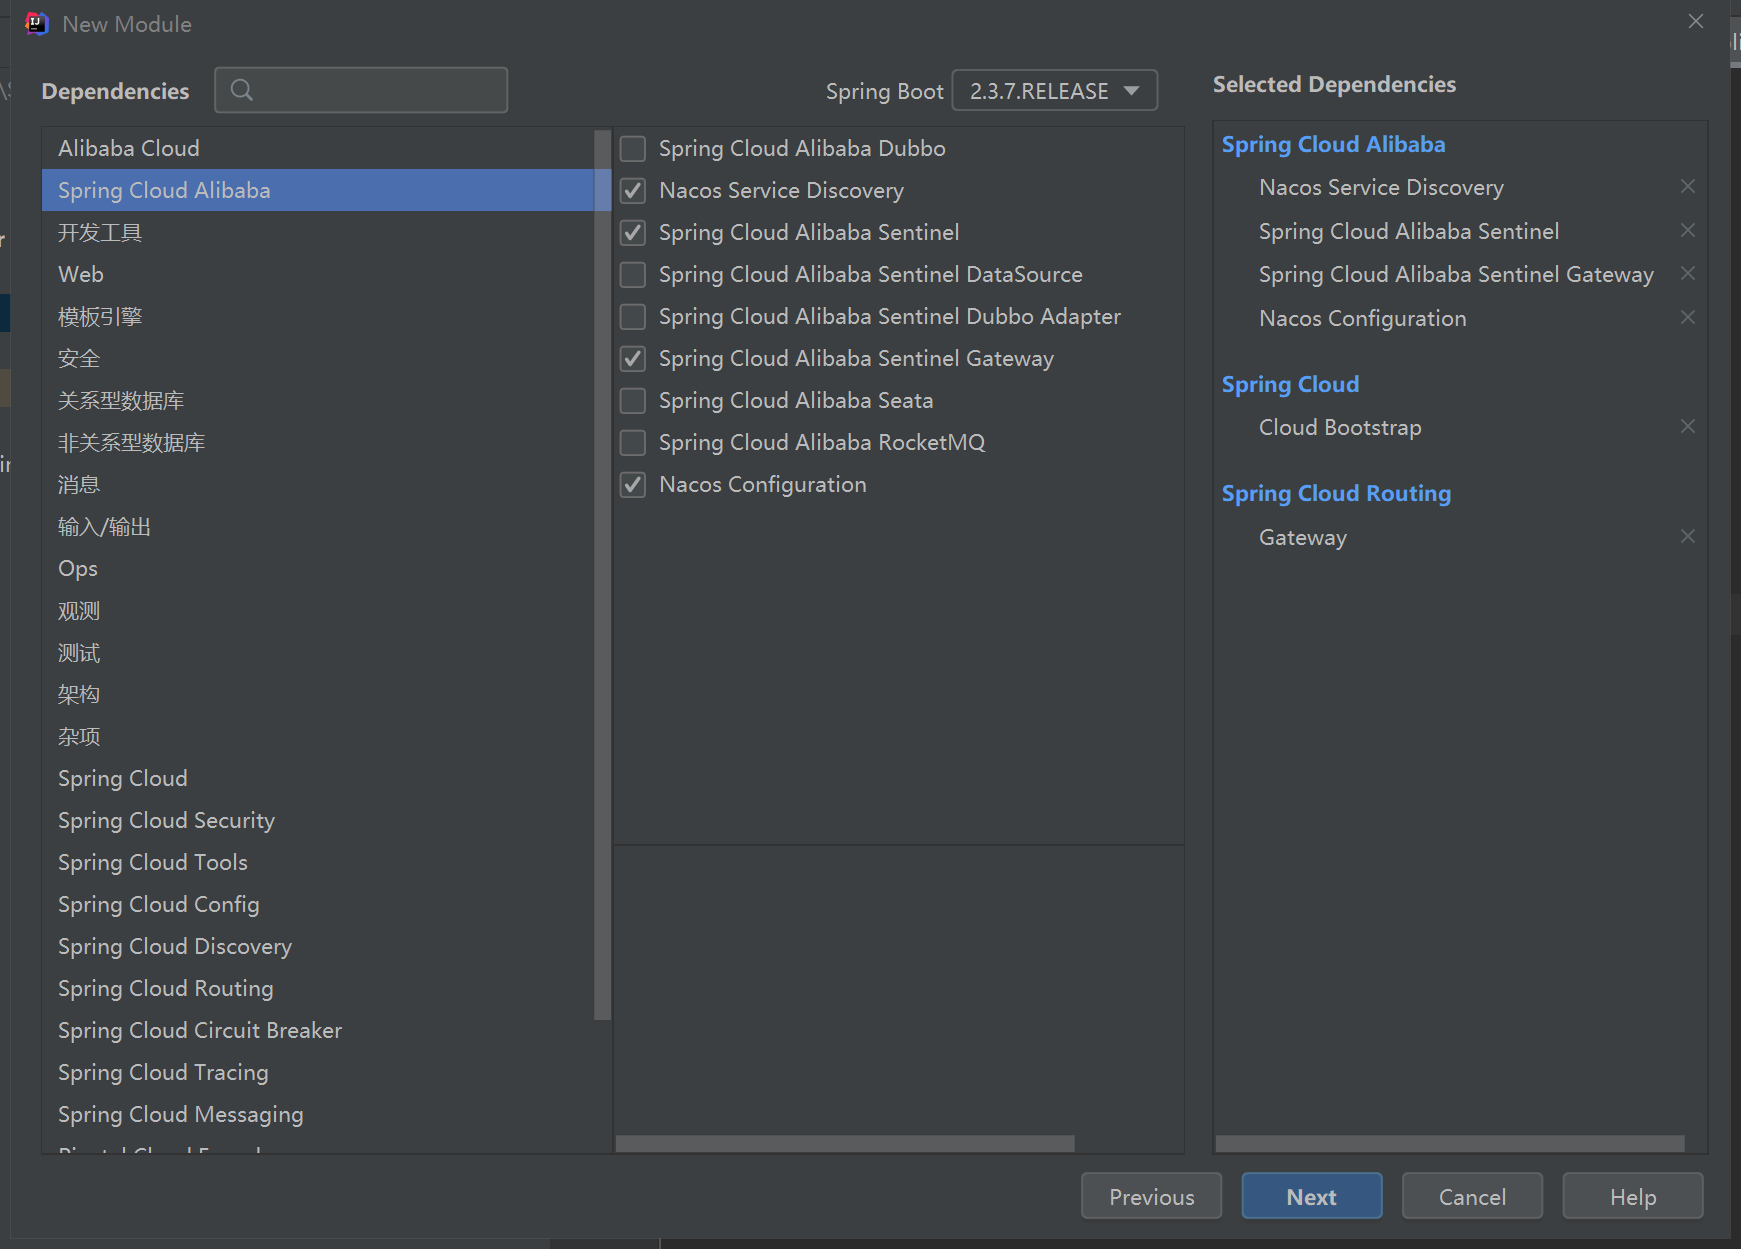
Task: Close the New Module dialog
Action: [1695, 21]
